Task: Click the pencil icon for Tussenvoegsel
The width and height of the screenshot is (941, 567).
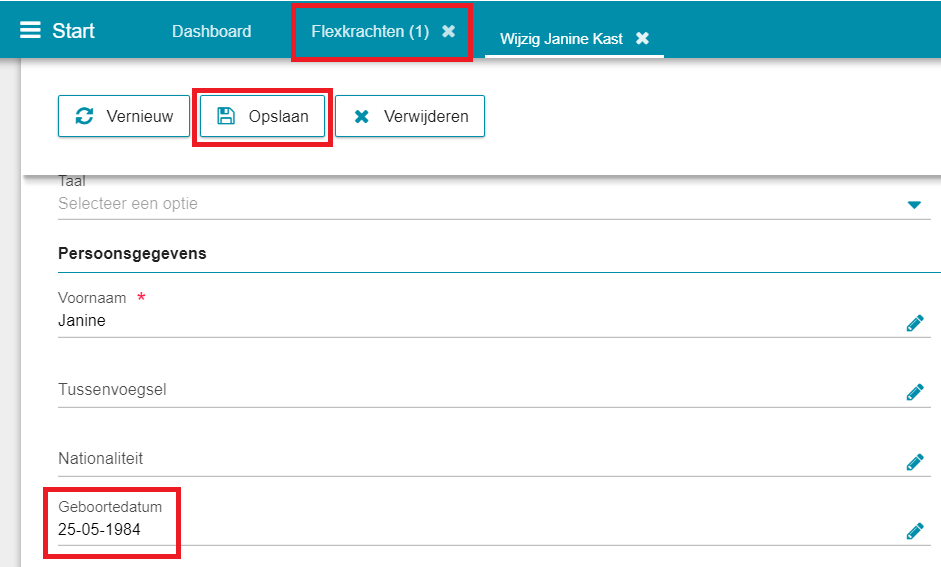Action: [915, 392]
